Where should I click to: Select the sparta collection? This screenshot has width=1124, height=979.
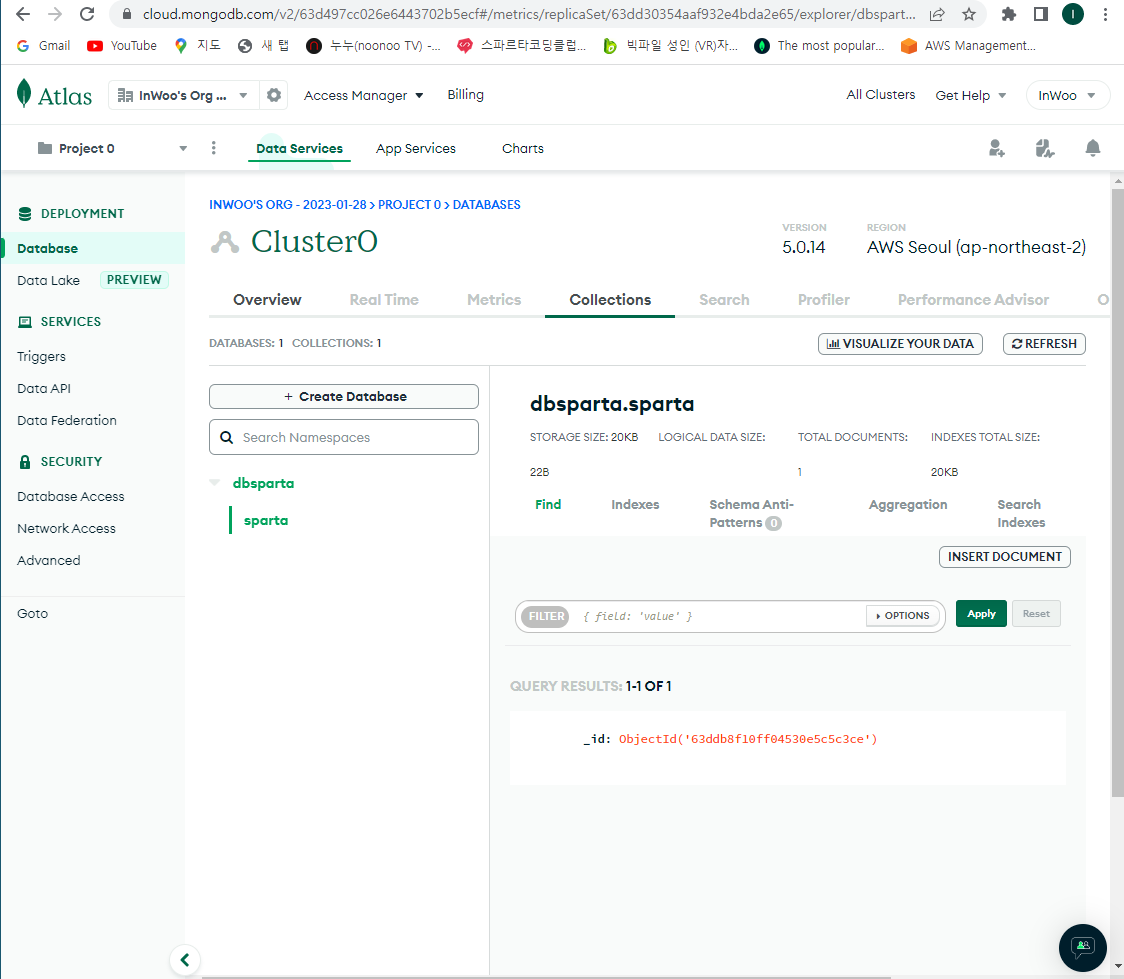click(266, 520)
